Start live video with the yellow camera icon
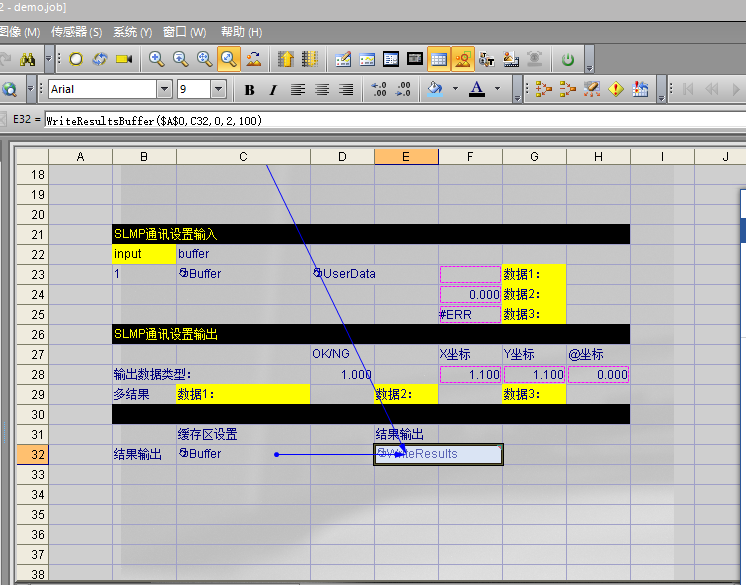This screenshot has height=585, width=746. (x=124, y=59)
